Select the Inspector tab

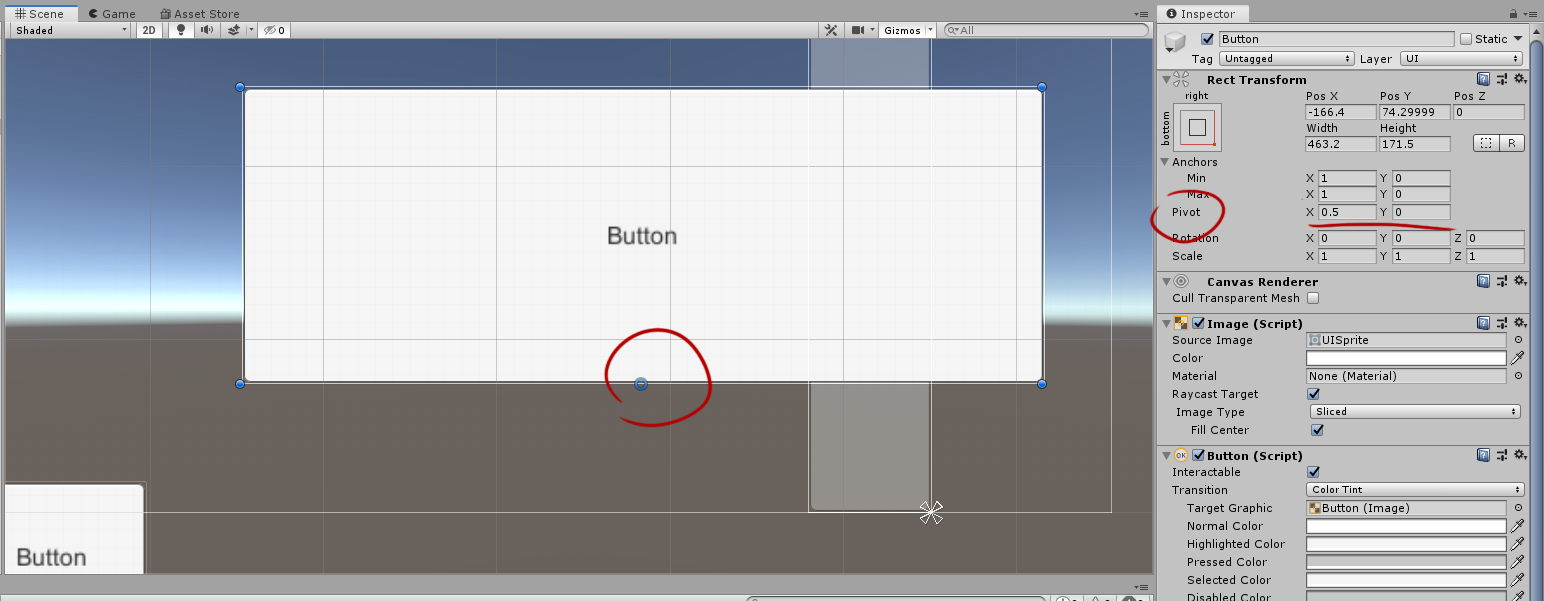(1201, 14)
